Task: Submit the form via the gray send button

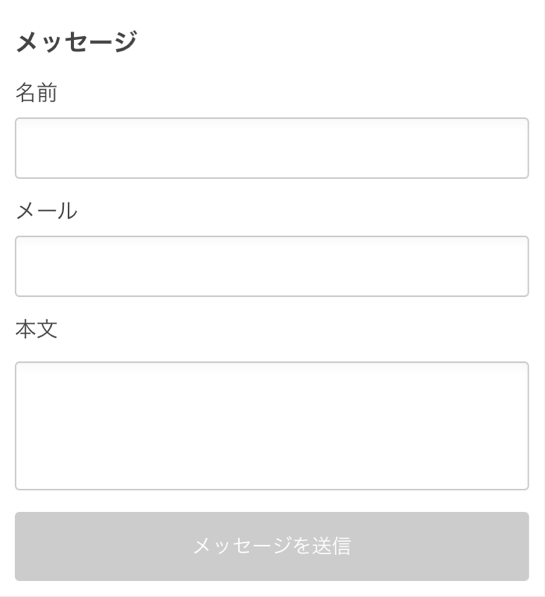Action: (272, 546)
